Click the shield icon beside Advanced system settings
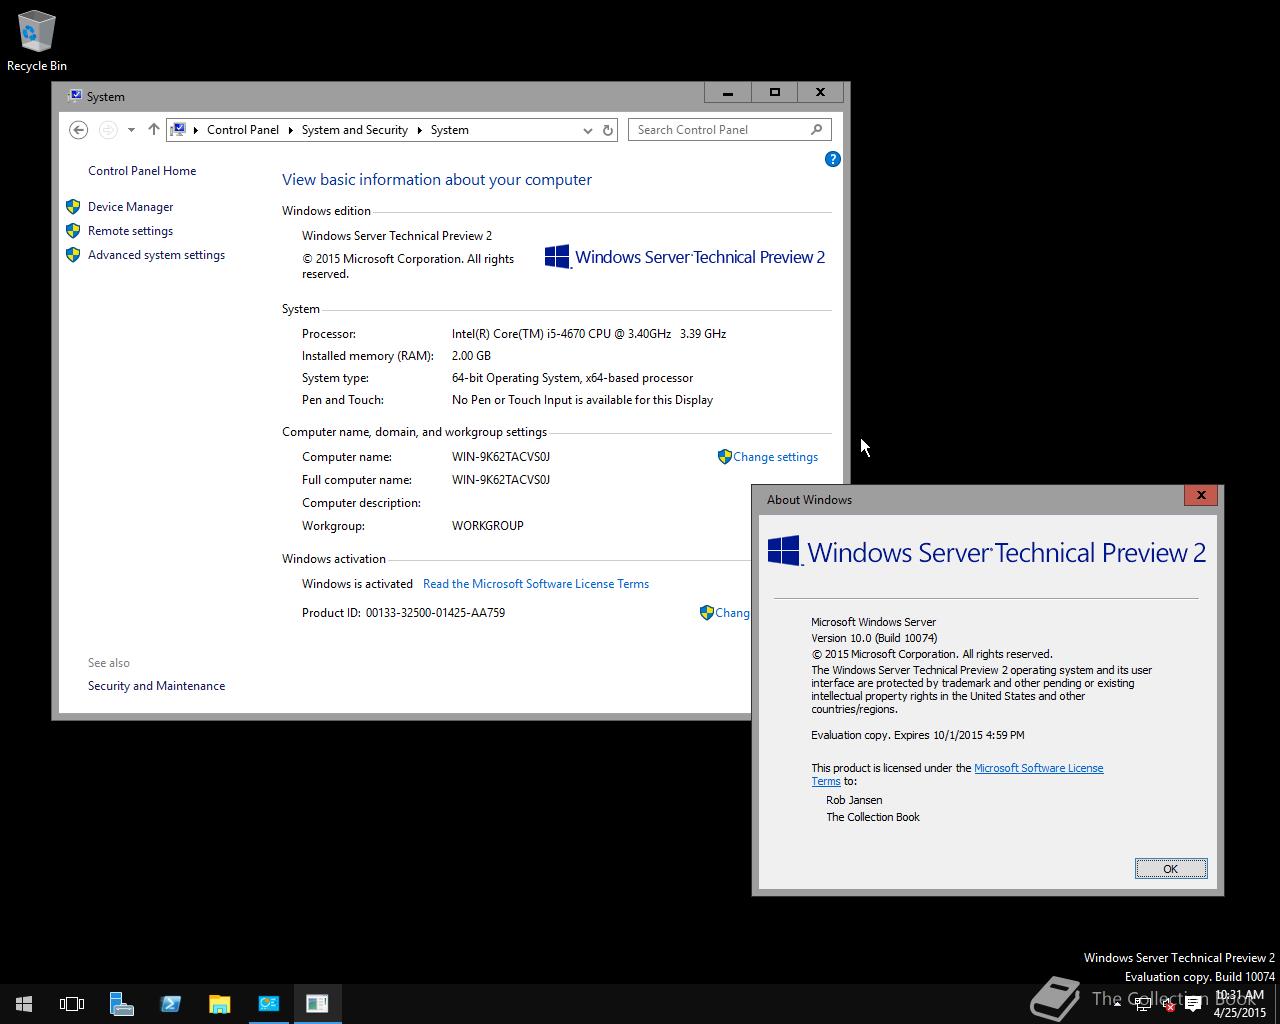 click(x=73, y=255)
